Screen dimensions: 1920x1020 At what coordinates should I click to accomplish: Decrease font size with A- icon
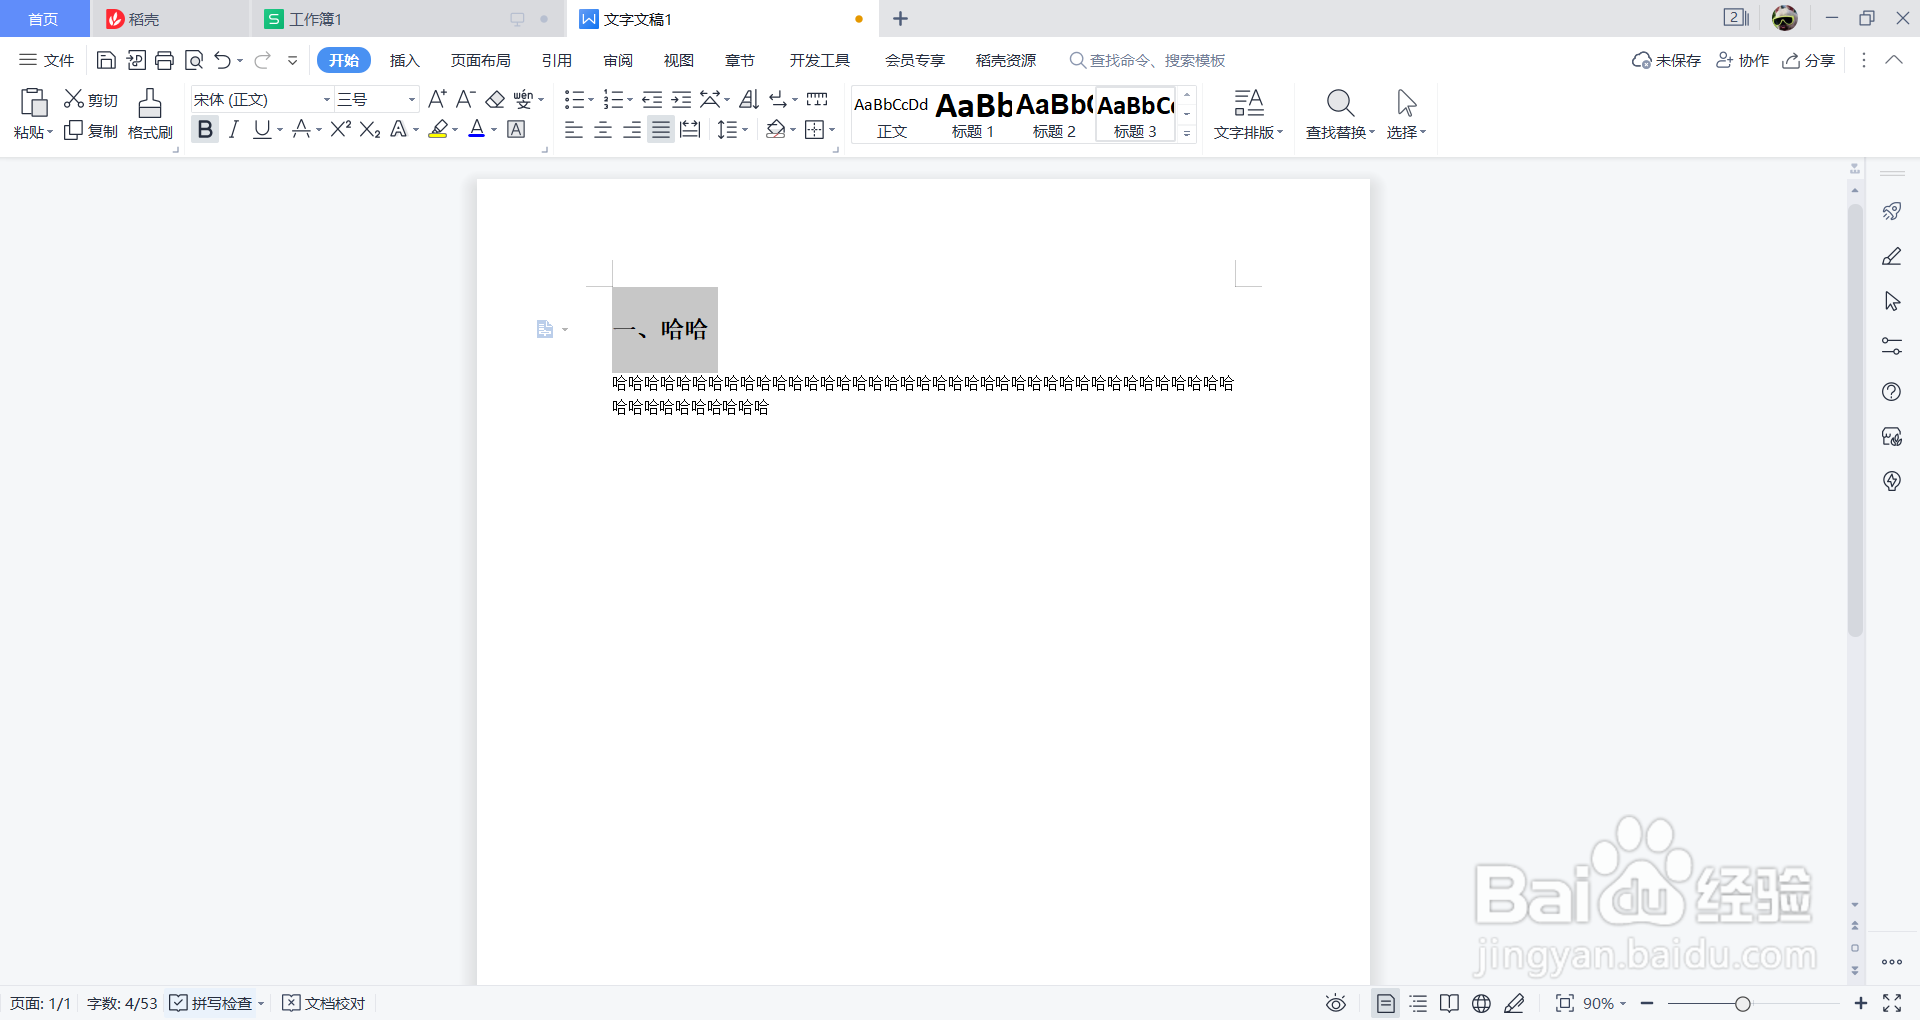[x=465, y=99]
